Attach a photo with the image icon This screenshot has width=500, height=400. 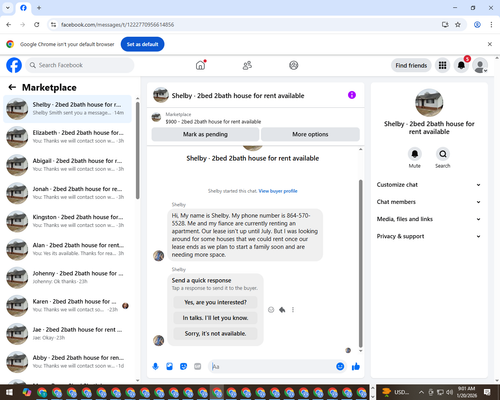pos(169,367)
